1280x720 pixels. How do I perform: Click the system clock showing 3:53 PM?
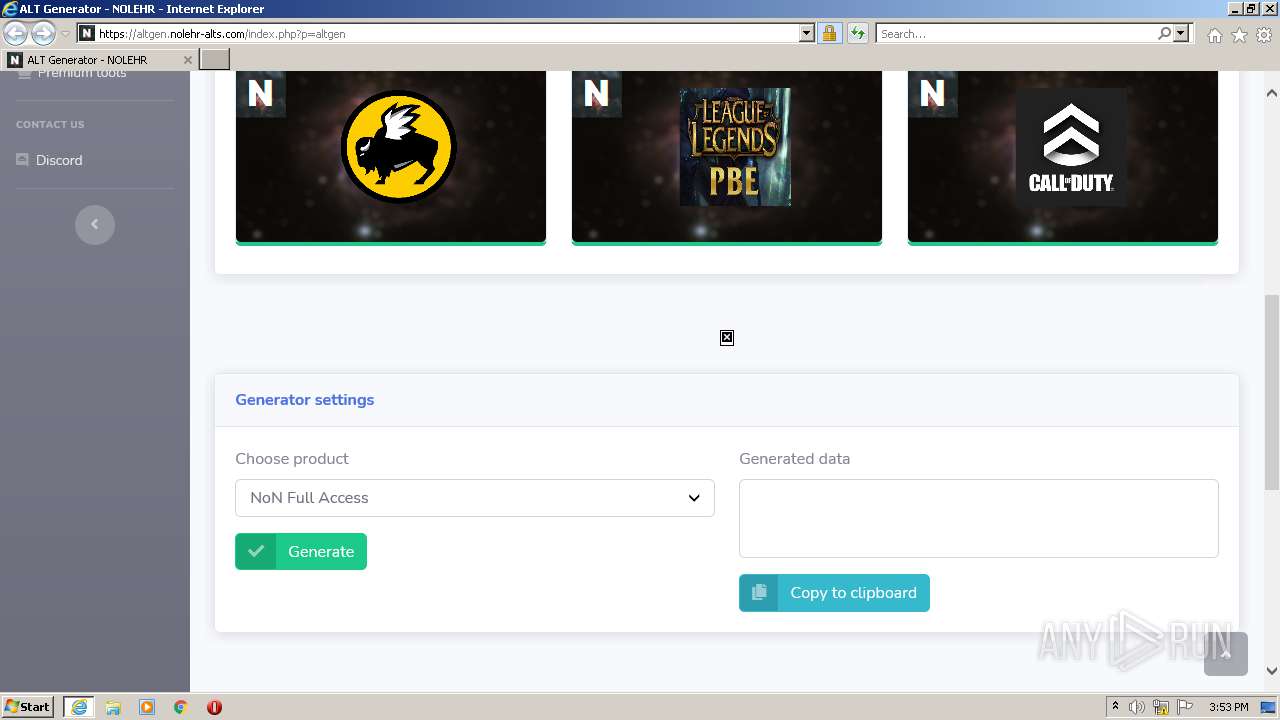(1228, 707)
